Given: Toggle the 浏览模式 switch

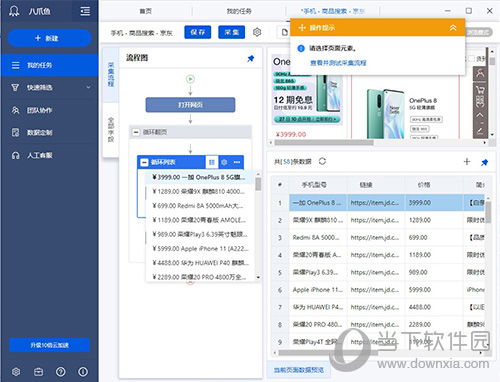Looking at the screenshot, I should [x=479, y=32].
